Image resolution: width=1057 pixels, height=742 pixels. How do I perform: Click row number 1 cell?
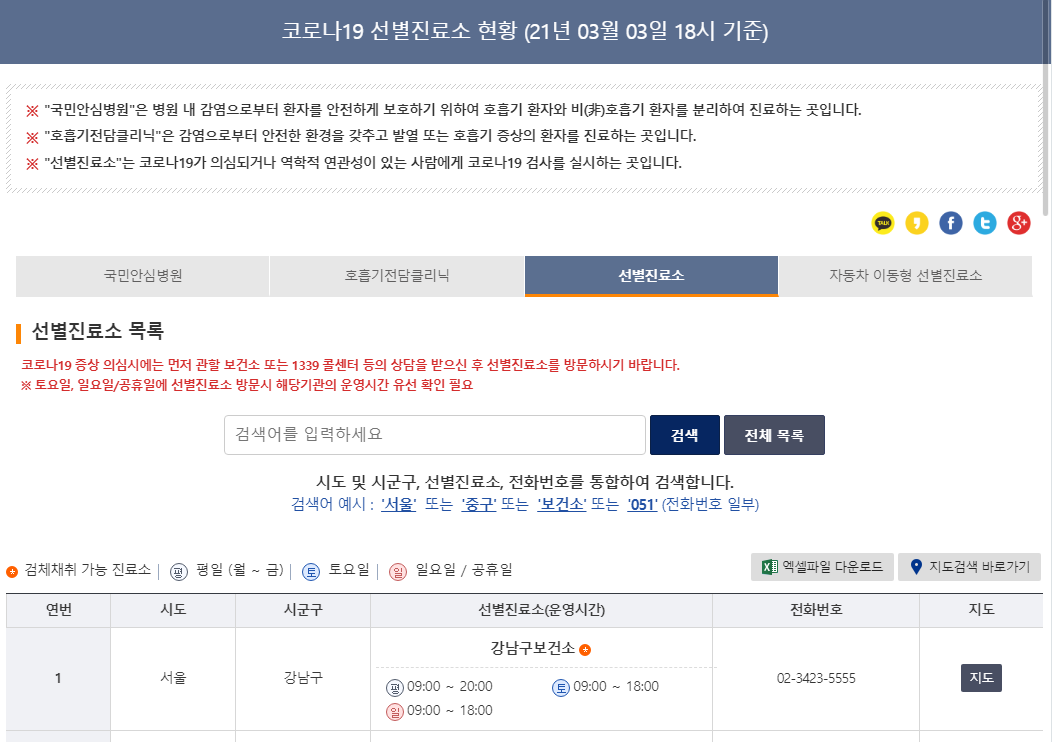[59, 679]
